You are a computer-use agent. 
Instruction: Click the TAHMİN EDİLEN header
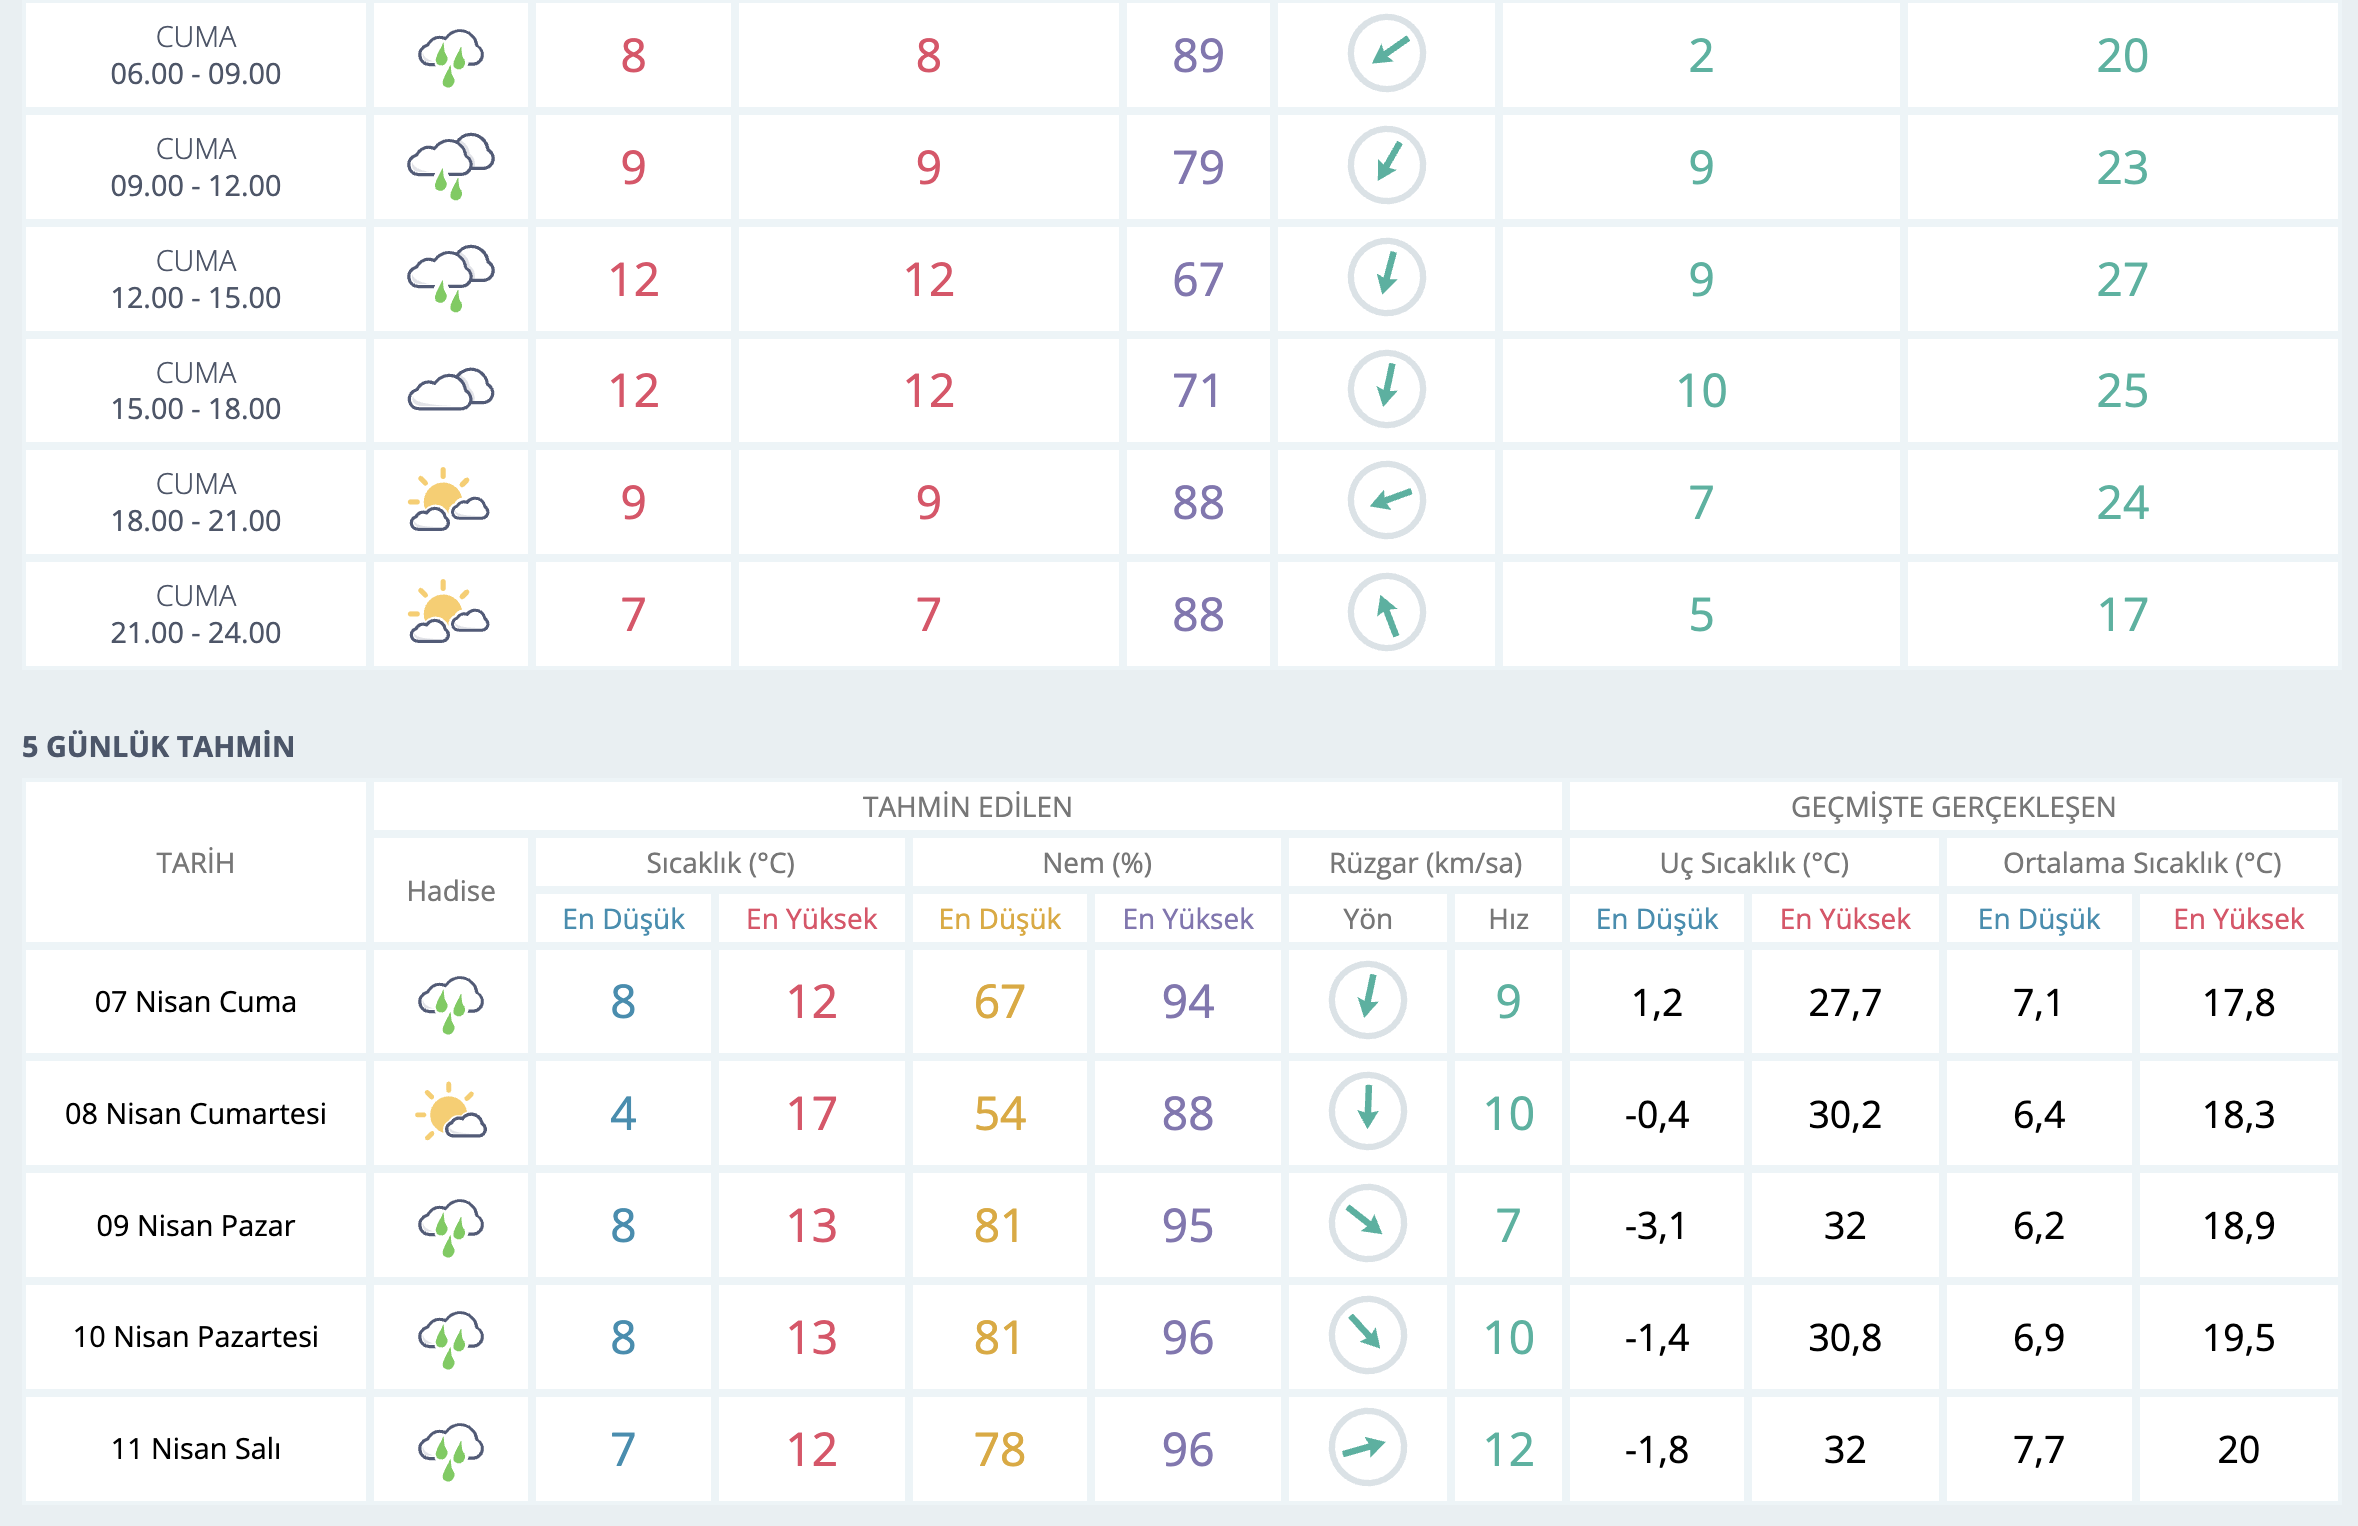click(966, 807)
